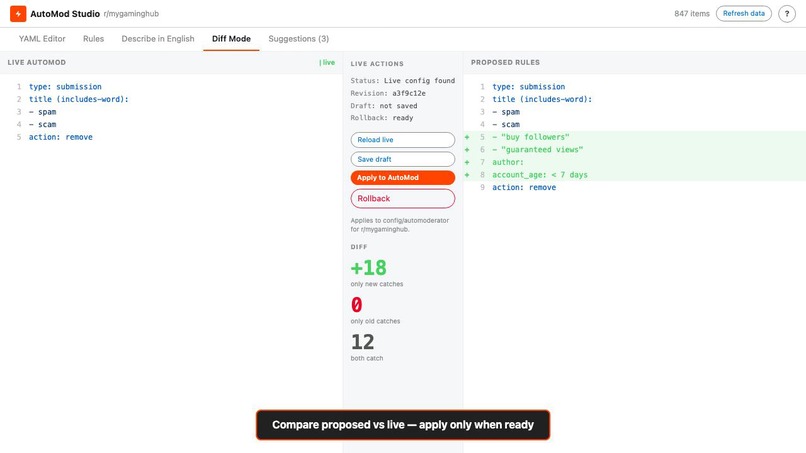The image size is (806, 453).
Task: Click 'Status: Live config found'
Action: pyautogui.click(x=402, y=81)
